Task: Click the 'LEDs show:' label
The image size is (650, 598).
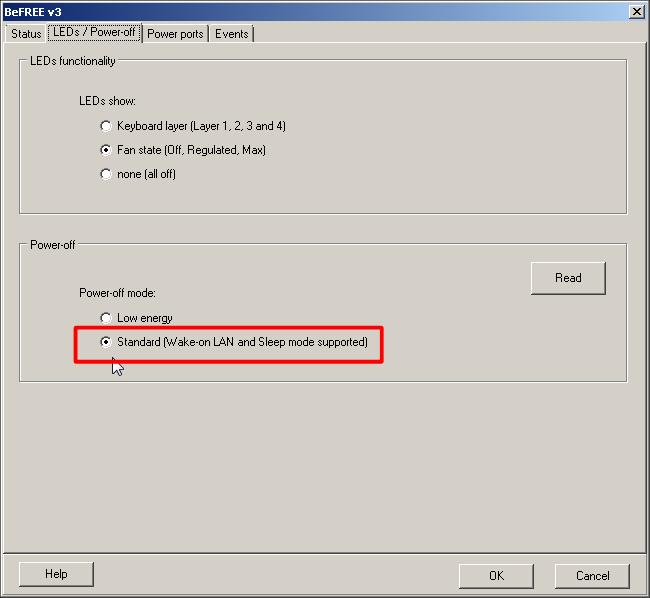Action: pyautogui.click(x=107, y=101)
